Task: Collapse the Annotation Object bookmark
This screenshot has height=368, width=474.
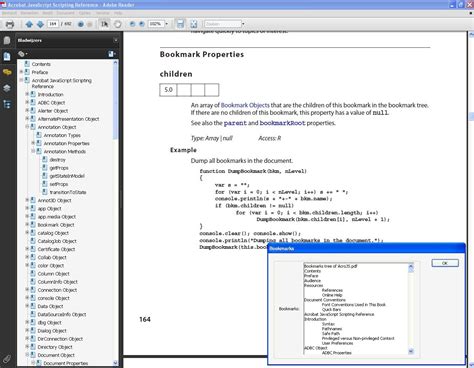Action: tap(27, 127)
